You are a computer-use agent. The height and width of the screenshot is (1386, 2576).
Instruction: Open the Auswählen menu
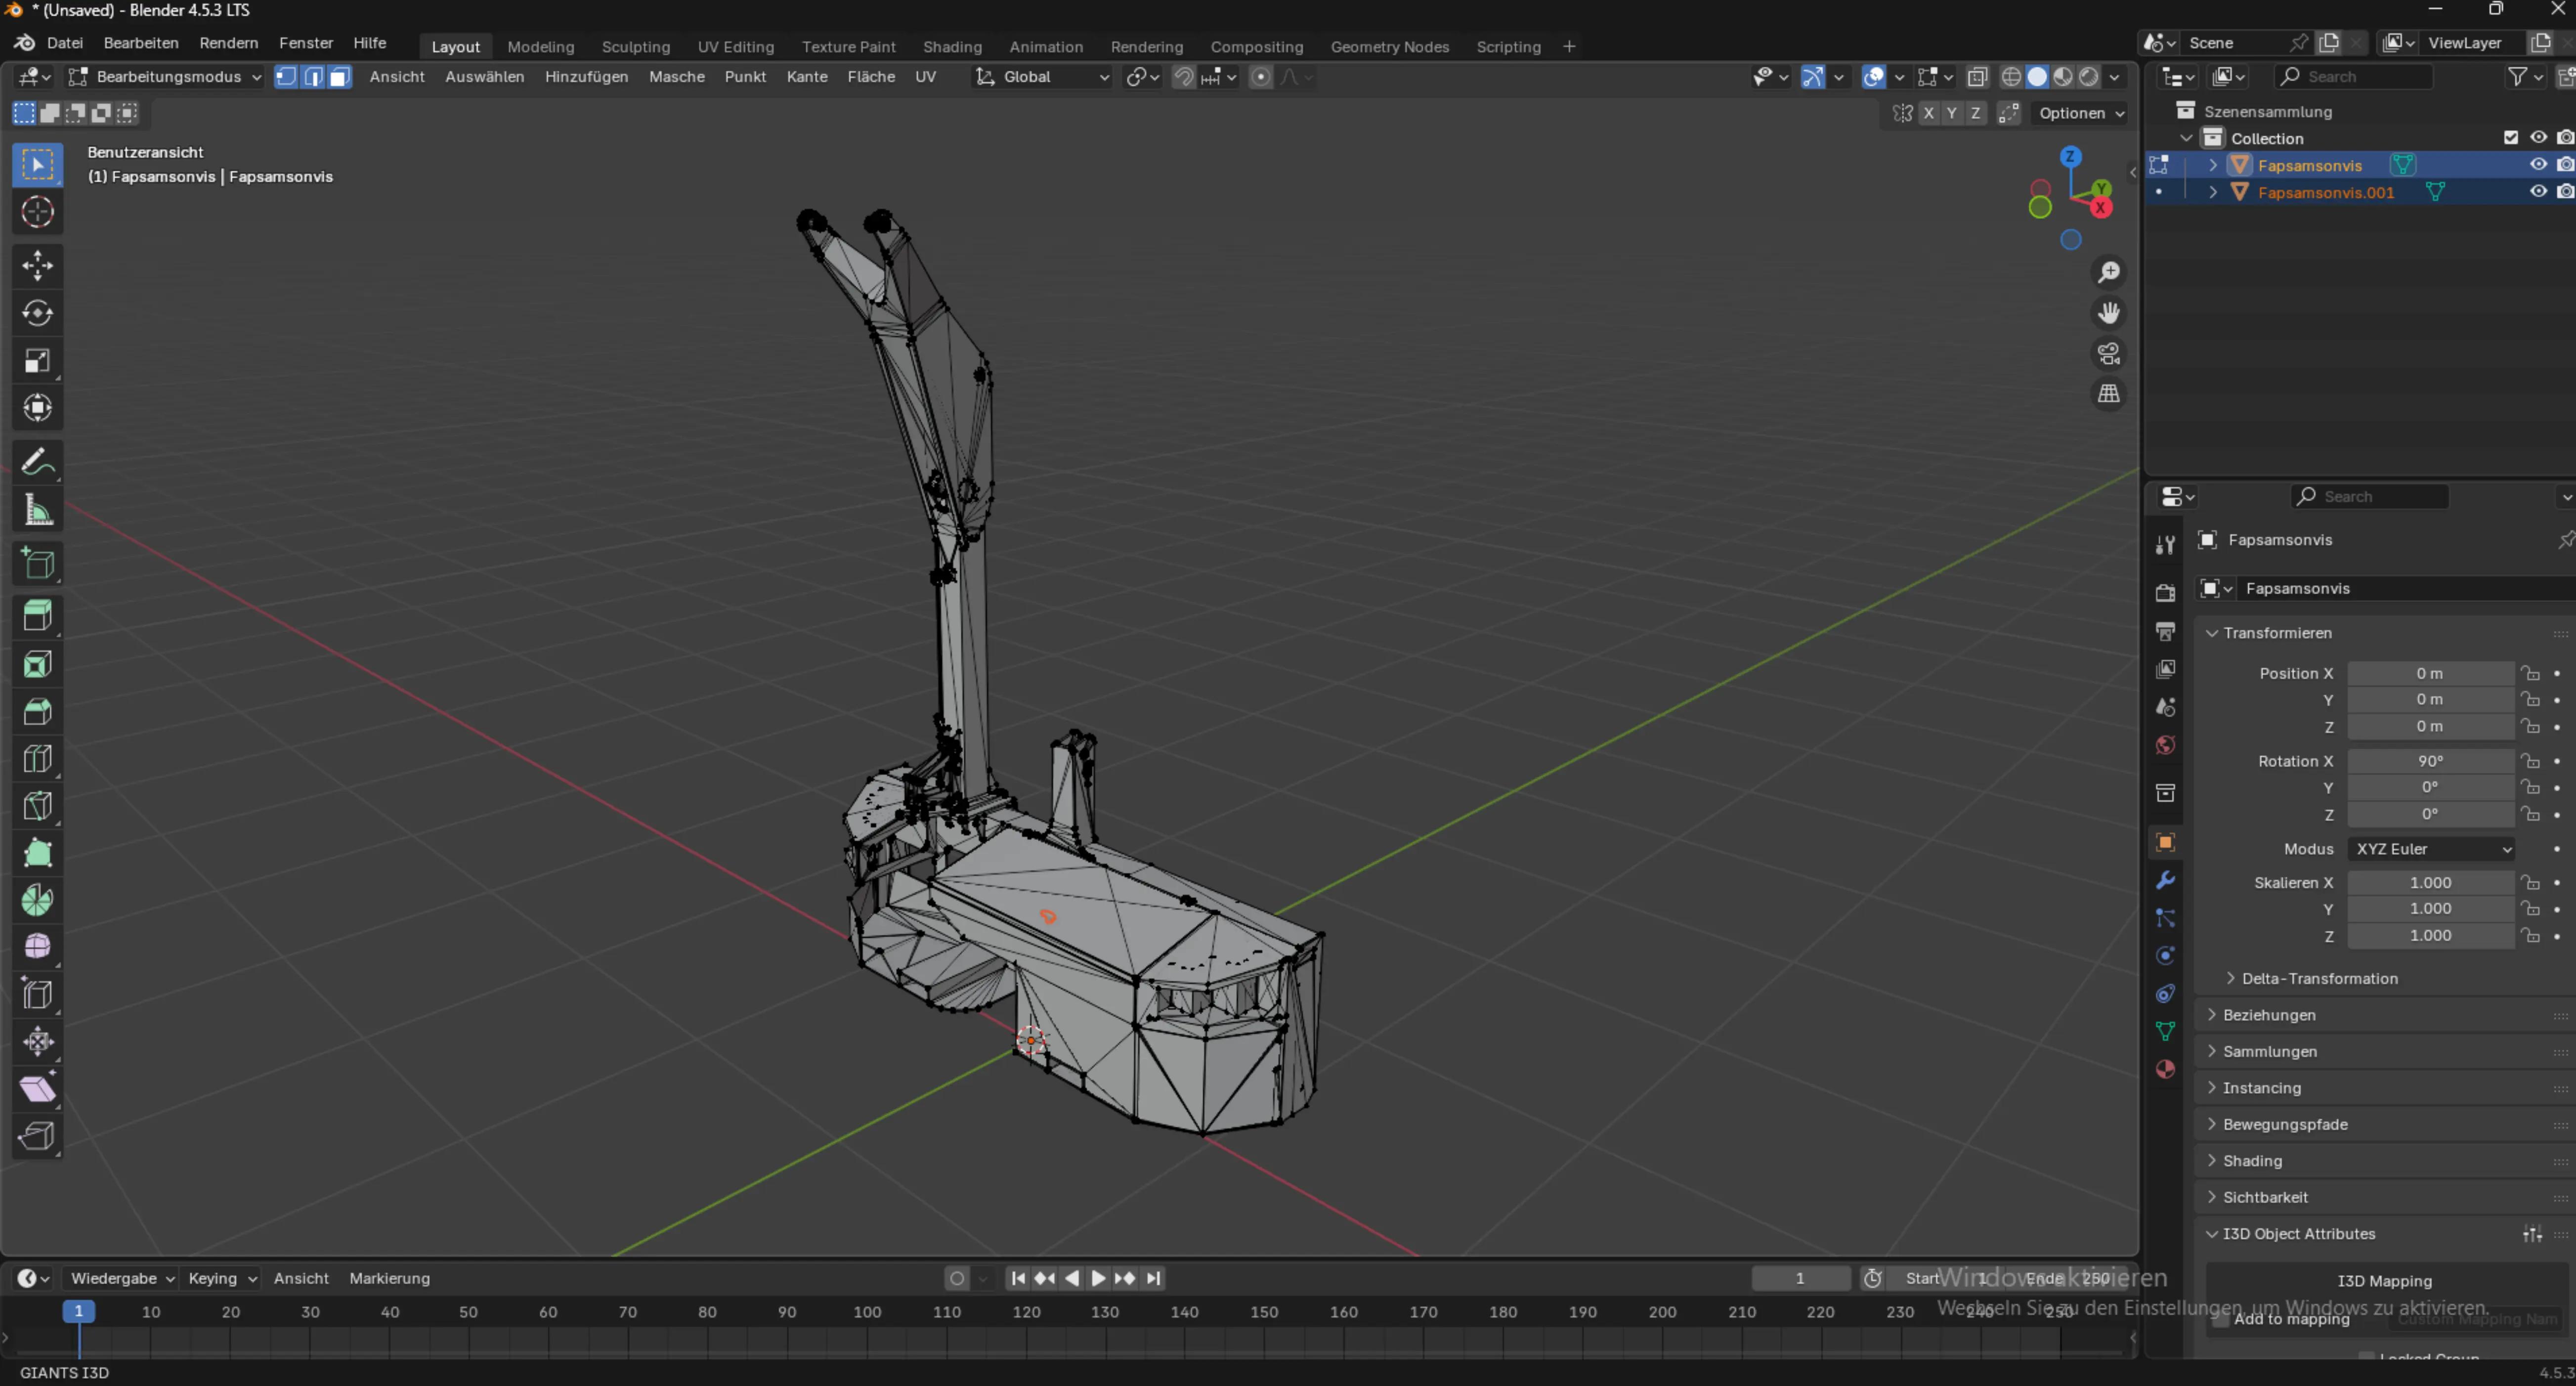[485, 77]
